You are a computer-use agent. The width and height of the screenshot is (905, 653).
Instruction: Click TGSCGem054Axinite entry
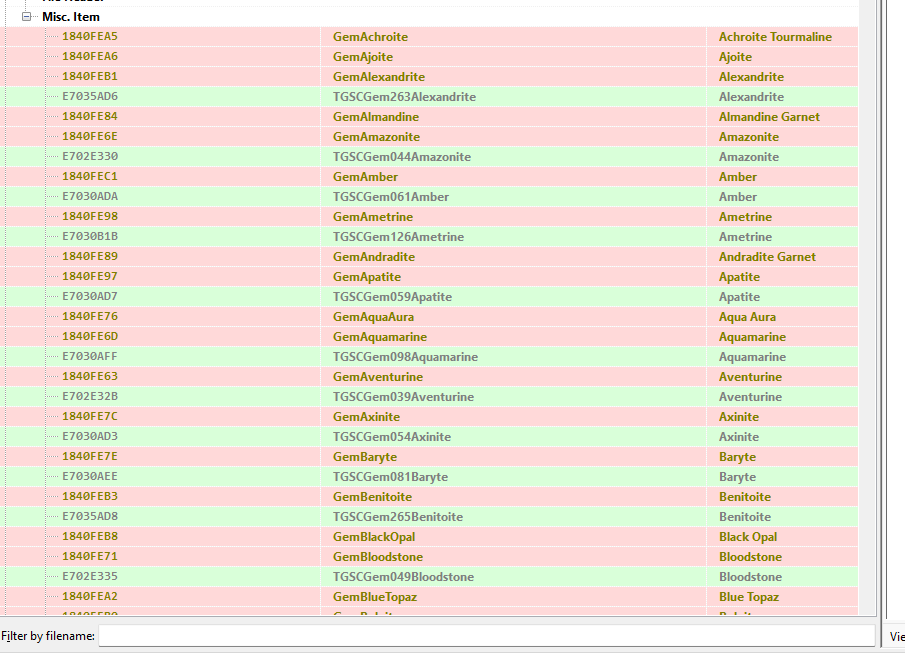pos(392,437)
